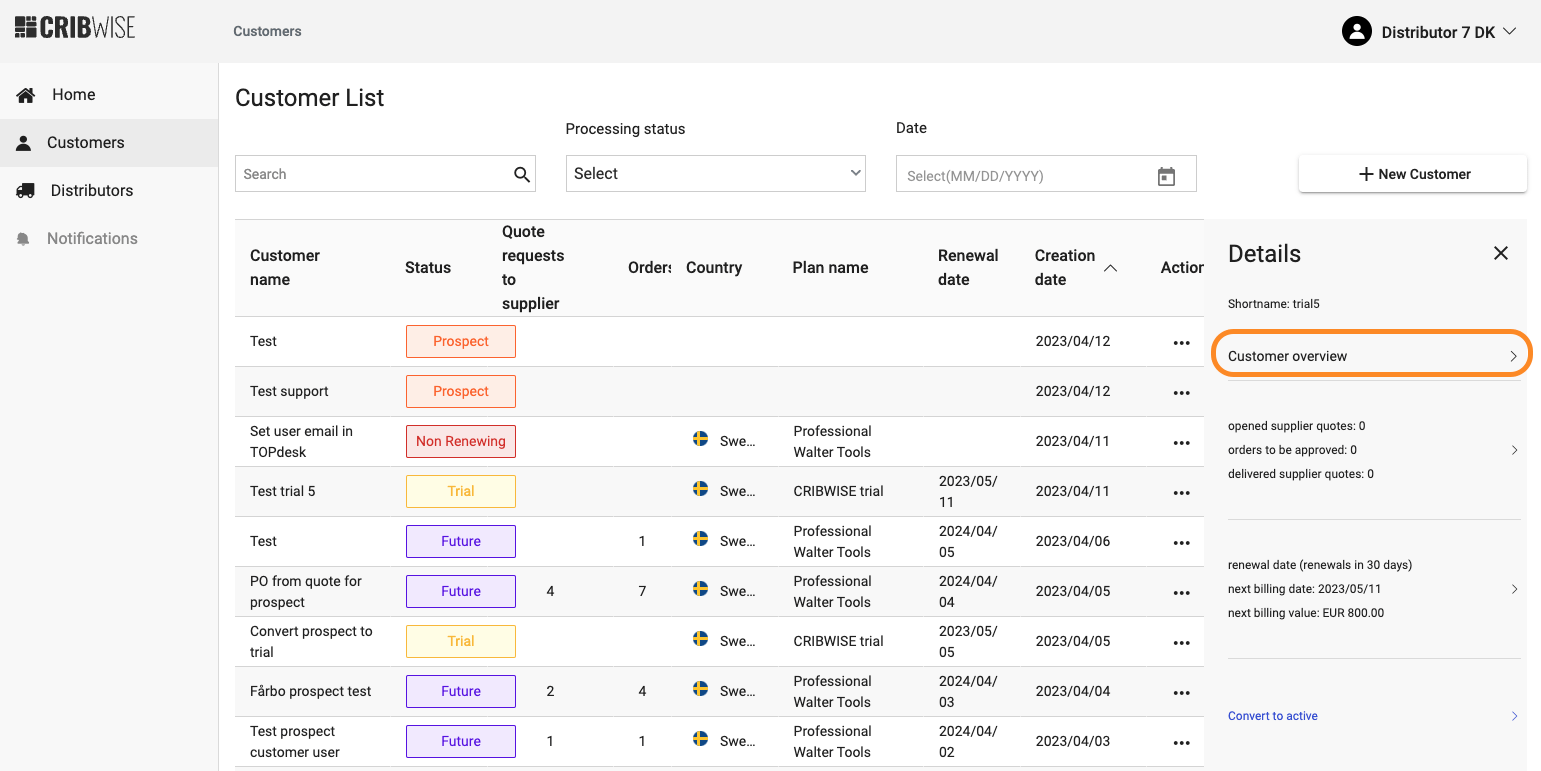Open the date picker calendar icon
This screenshot has height=771, width=1541.
click(1166, 176)
